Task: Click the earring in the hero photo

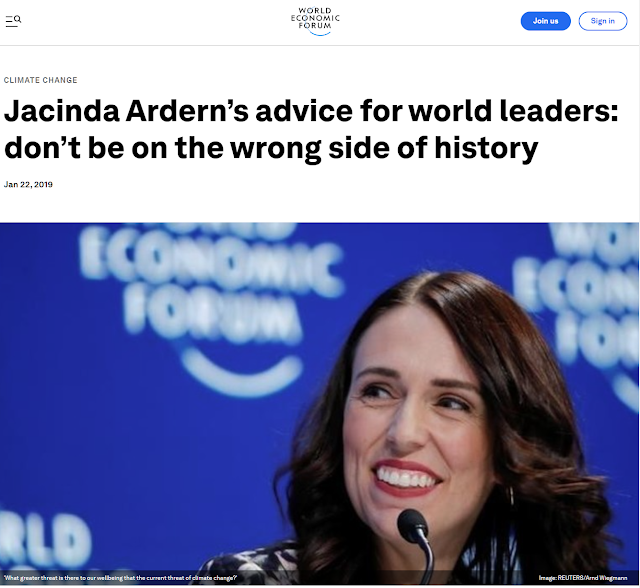Action: (x=510, y=496)
